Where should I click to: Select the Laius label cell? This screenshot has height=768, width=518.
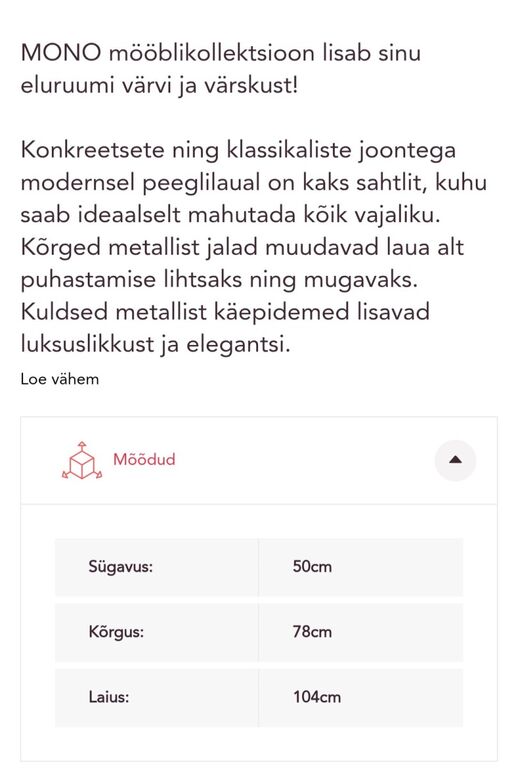[x=156, y=697]
